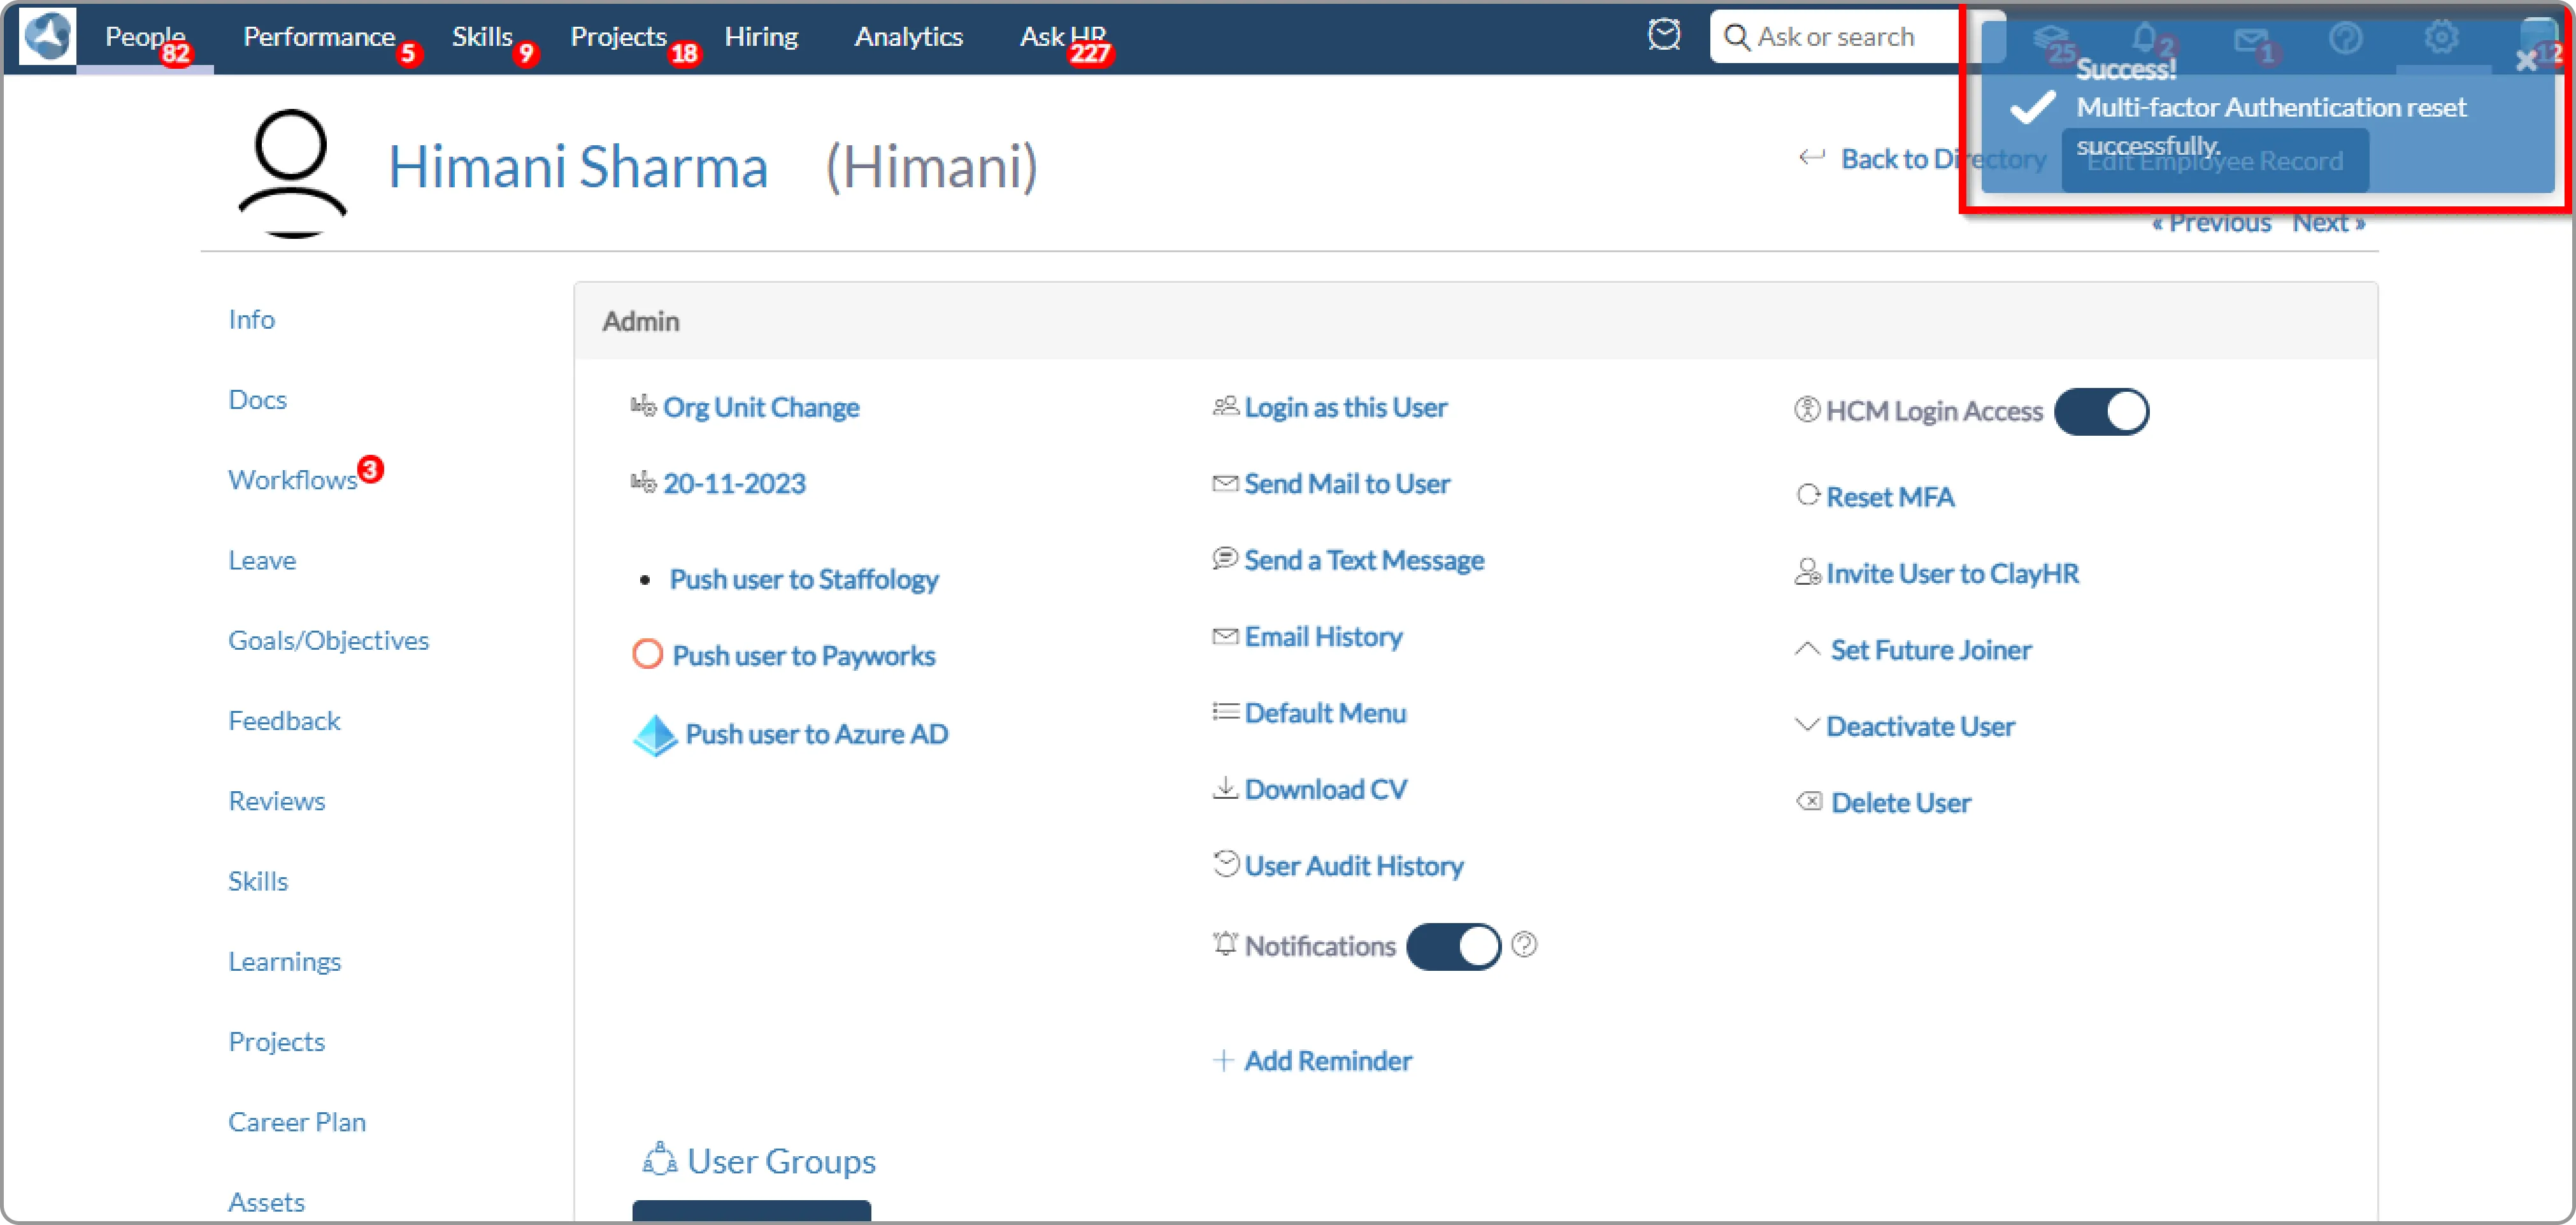Expand Deactivate User option
The image size is (2576, 1225).
(x=1919, y=726)
